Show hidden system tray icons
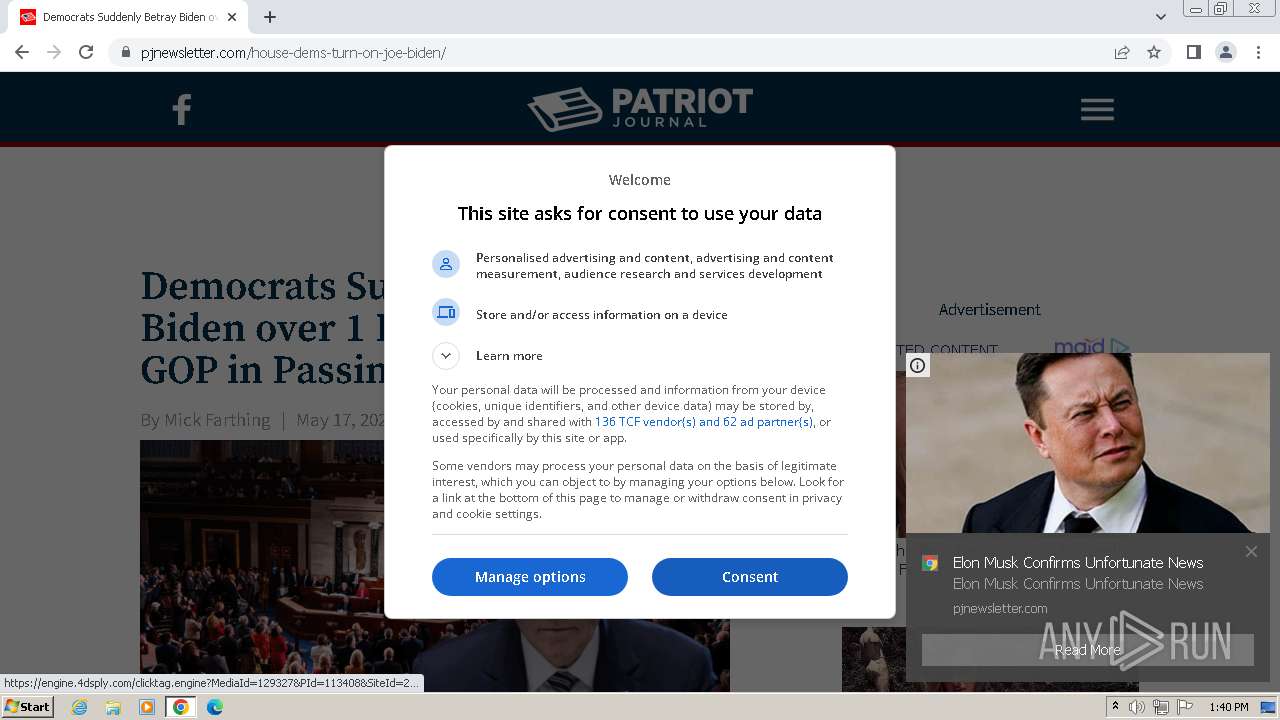Screen dimensions: 1280x720 (x=1116, y=707)
